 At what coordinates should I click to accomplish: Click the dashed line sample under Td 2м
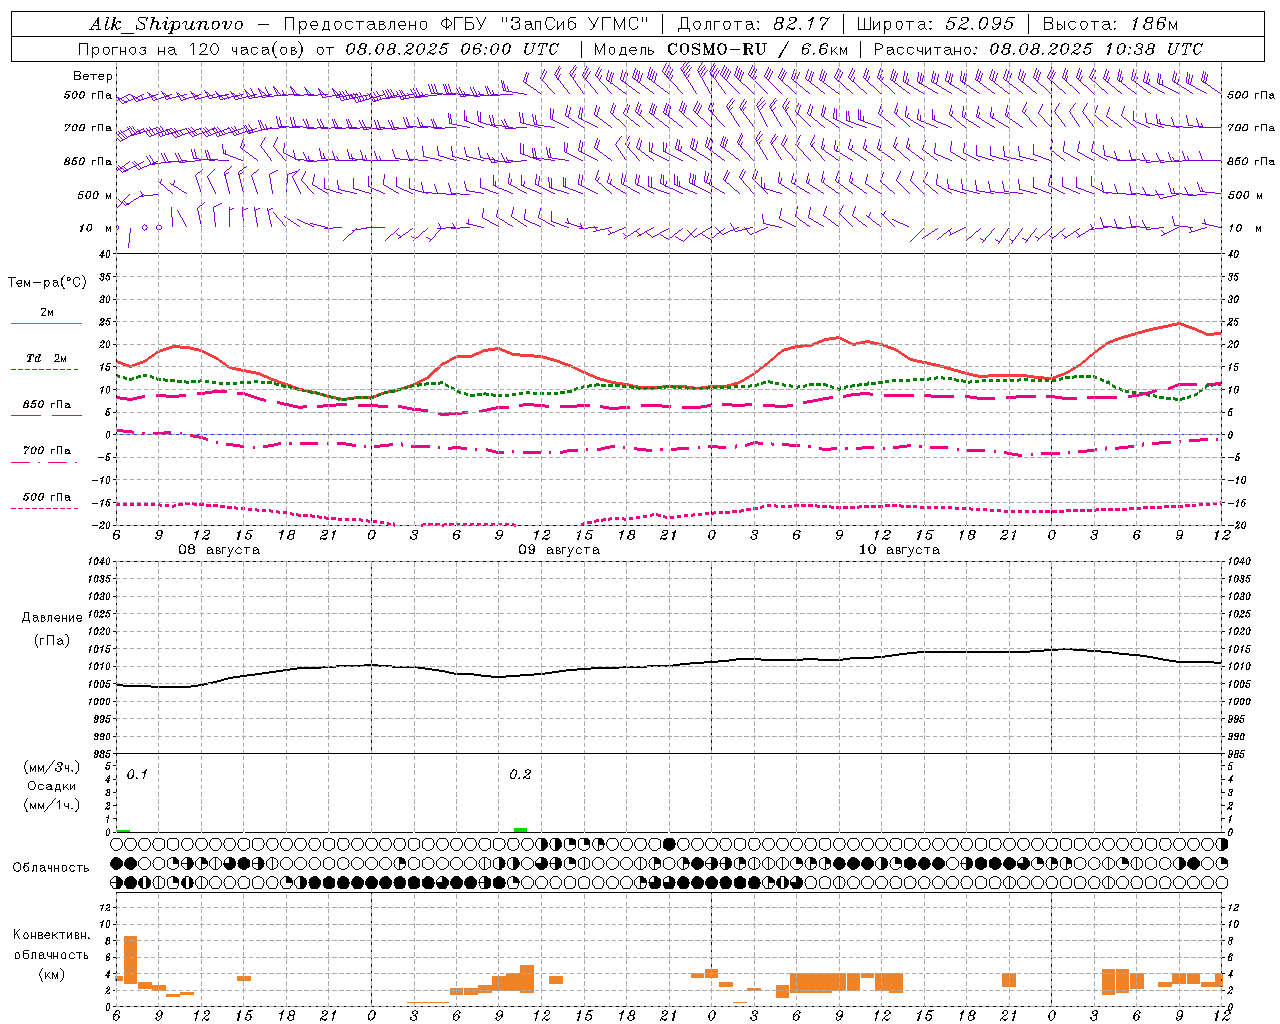[45, 370]
